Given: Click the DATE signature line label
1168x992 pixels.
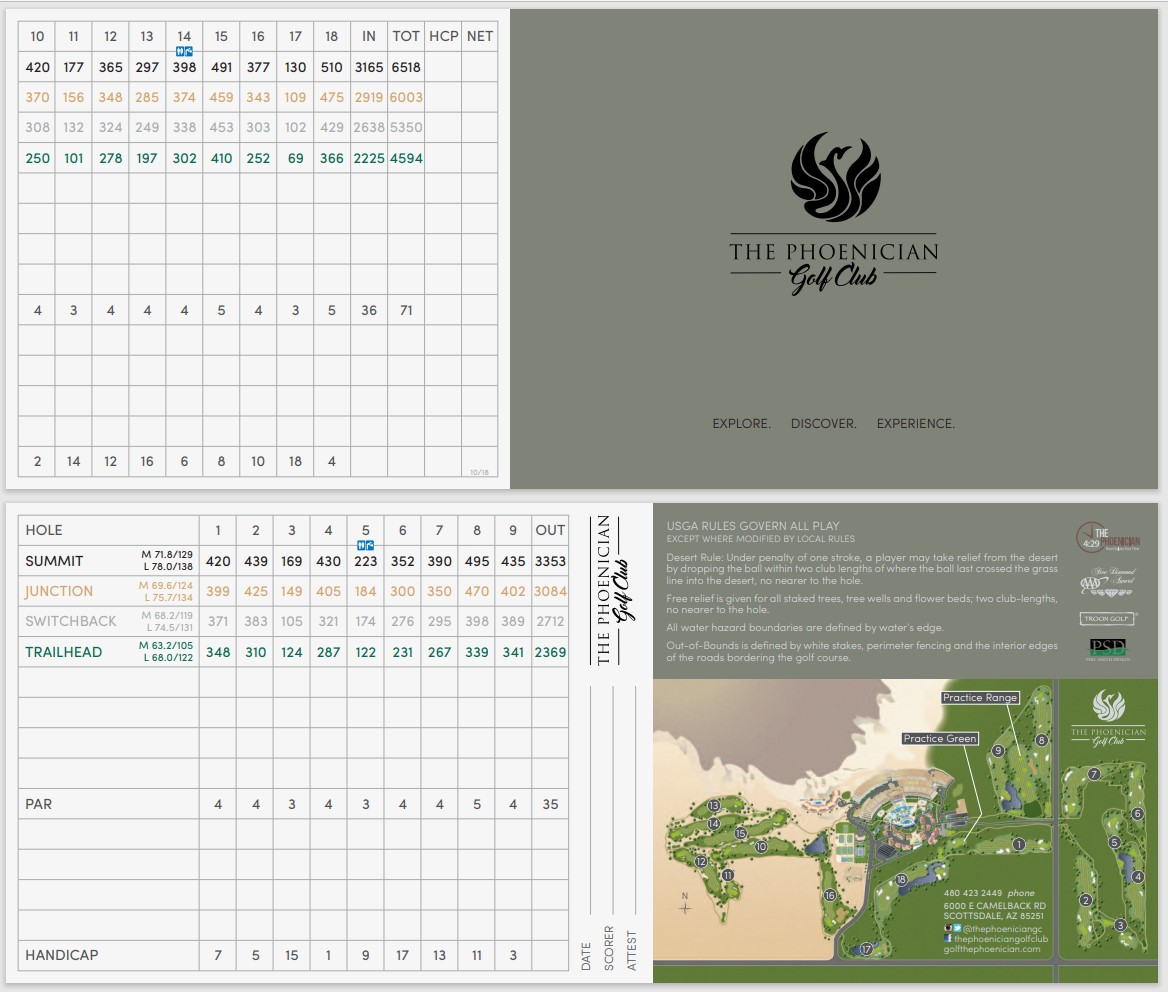Looking at the screenshot, I should 585,956.
